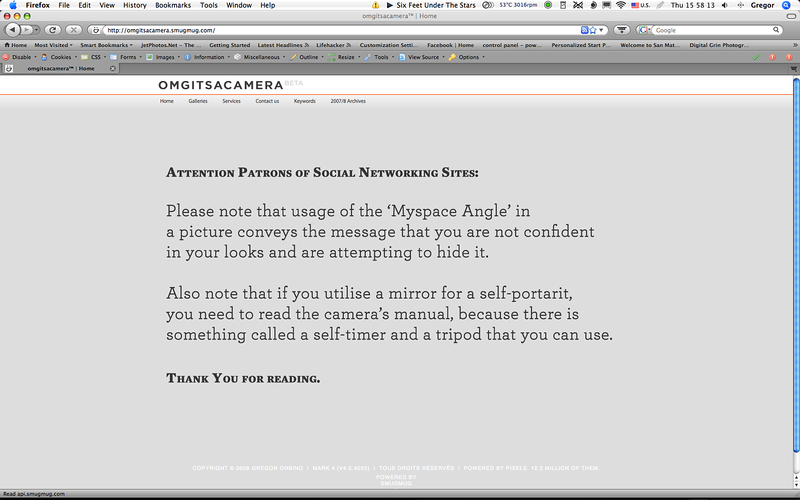Open the History menu
Image resolution: width=800 pixels, height=500 pixels.
pyautogui.click(x=134, y=5)
